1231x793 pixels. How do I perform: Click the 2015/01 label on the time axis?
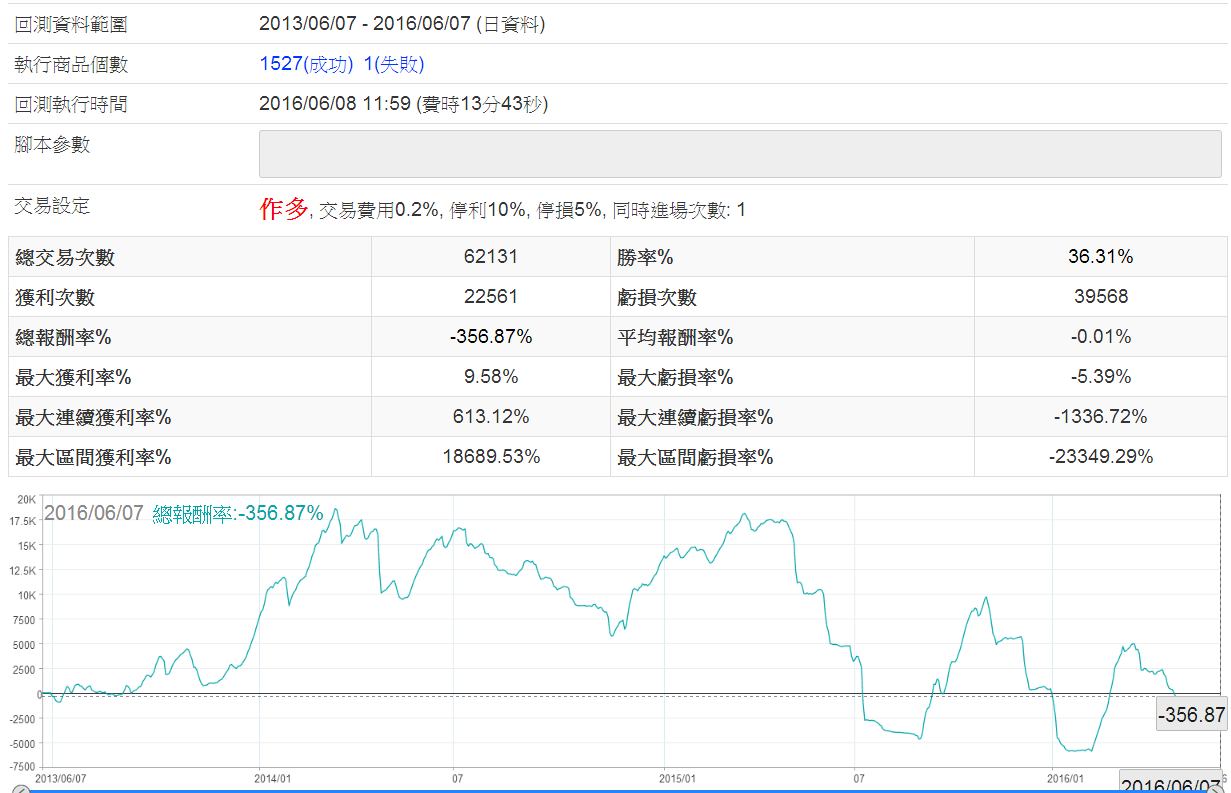[677, 777]
